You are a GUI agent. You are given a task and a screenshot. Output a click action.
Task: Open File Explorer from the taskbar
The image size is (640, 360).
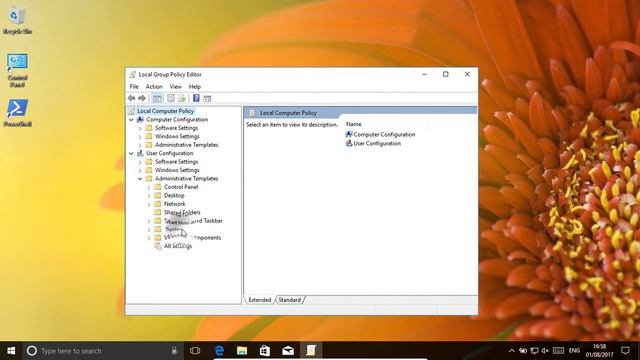[242, 351]
